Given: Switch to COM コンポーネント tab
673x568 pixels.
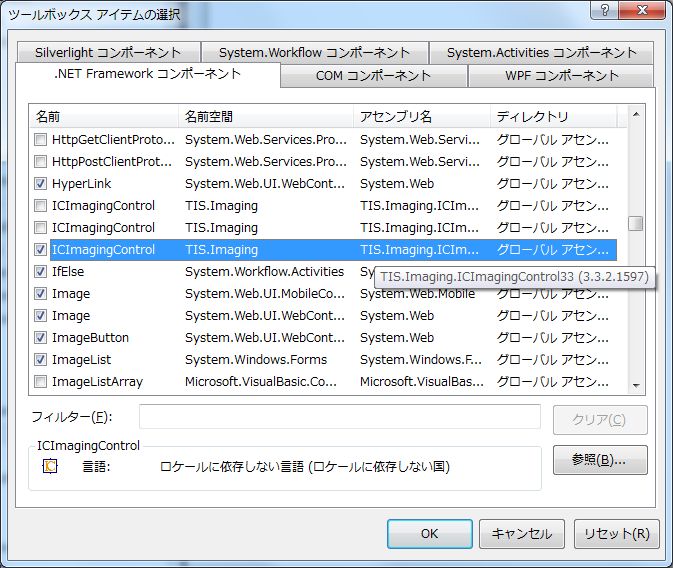Looking at the screenshot, I should tap(373, 76).
